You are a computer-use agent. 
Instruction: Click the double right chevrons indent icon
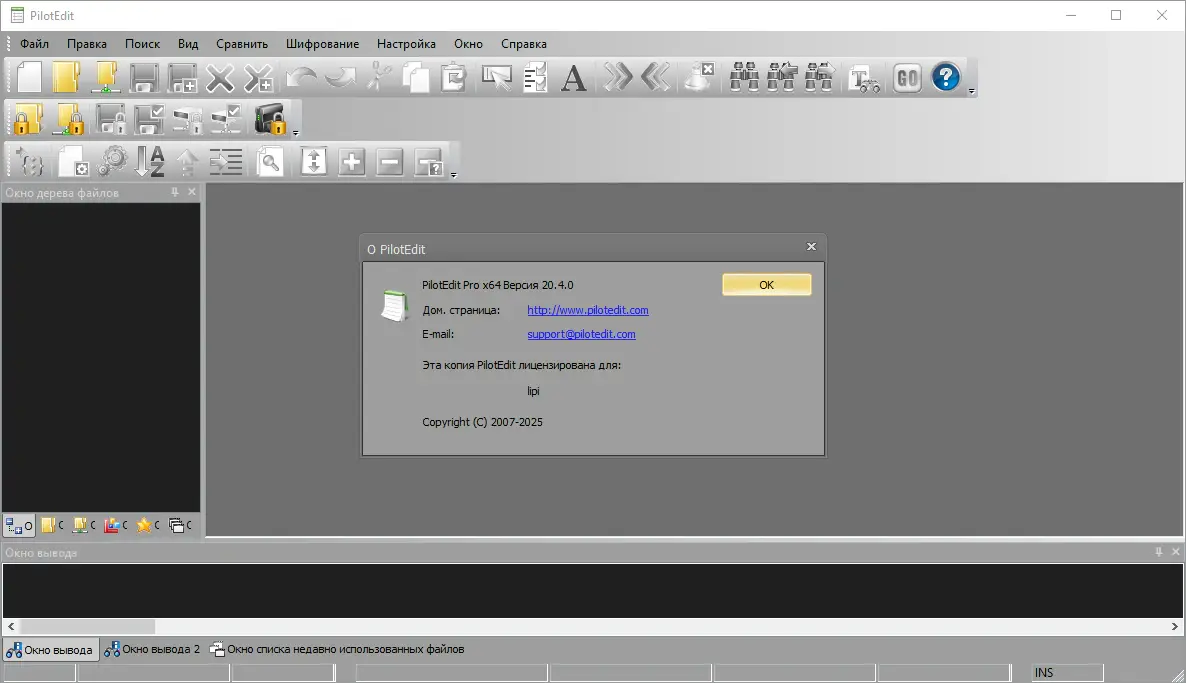(x=617, y=78)
